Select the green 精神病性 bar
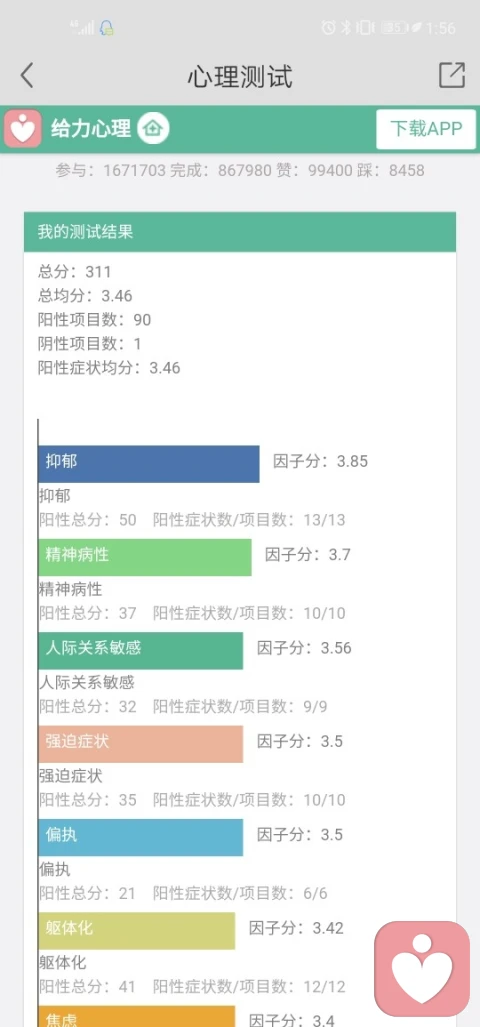480x1027 pixels. click(x=145, y=557)
